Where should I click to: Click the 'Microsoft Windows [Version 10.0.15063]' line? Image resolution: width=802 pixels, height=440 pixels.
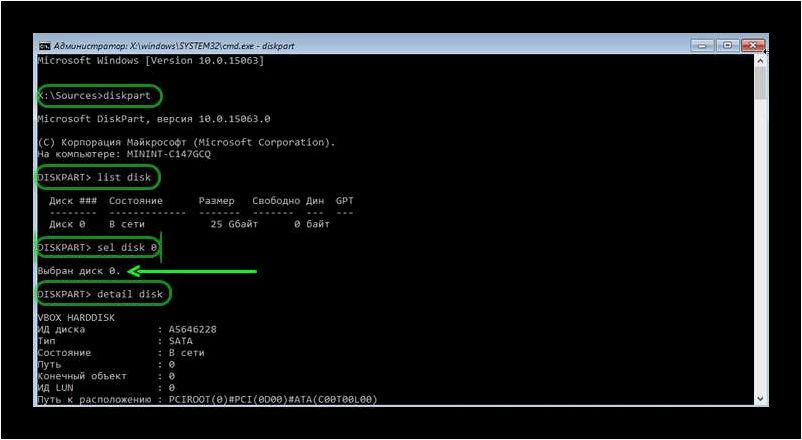[x=151, y=60]
